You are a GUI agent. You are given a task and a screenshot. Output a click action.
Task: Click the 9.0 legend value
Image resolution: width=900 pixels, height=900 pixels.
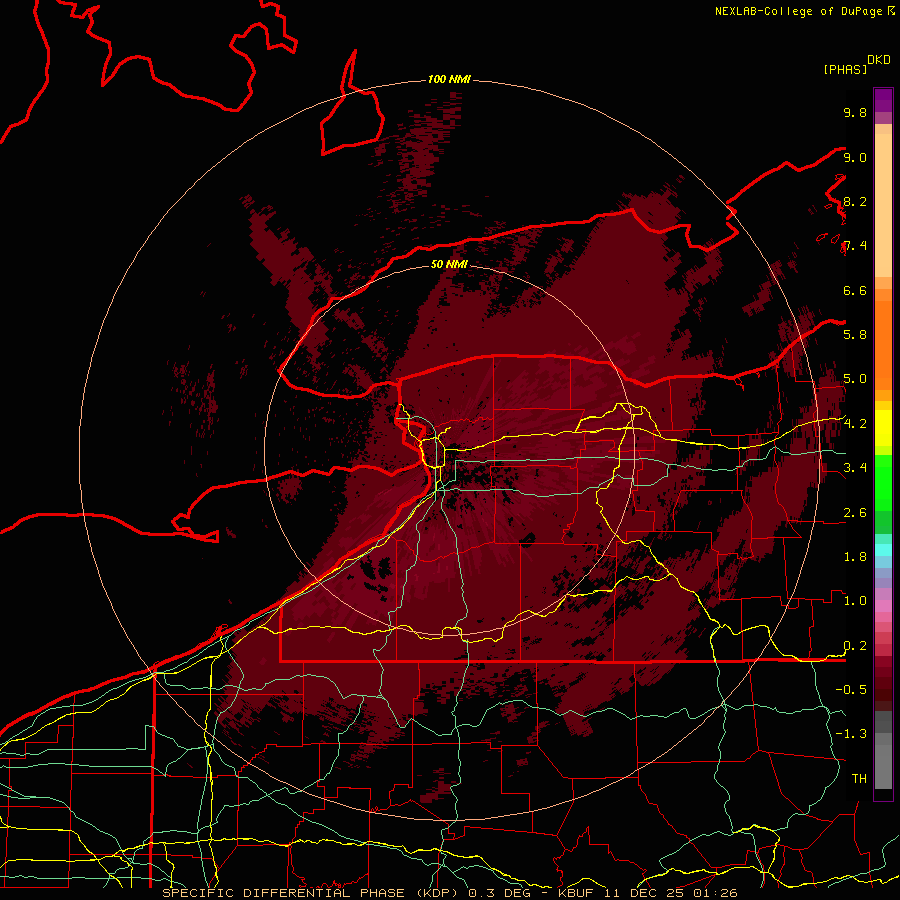[855, 157]
